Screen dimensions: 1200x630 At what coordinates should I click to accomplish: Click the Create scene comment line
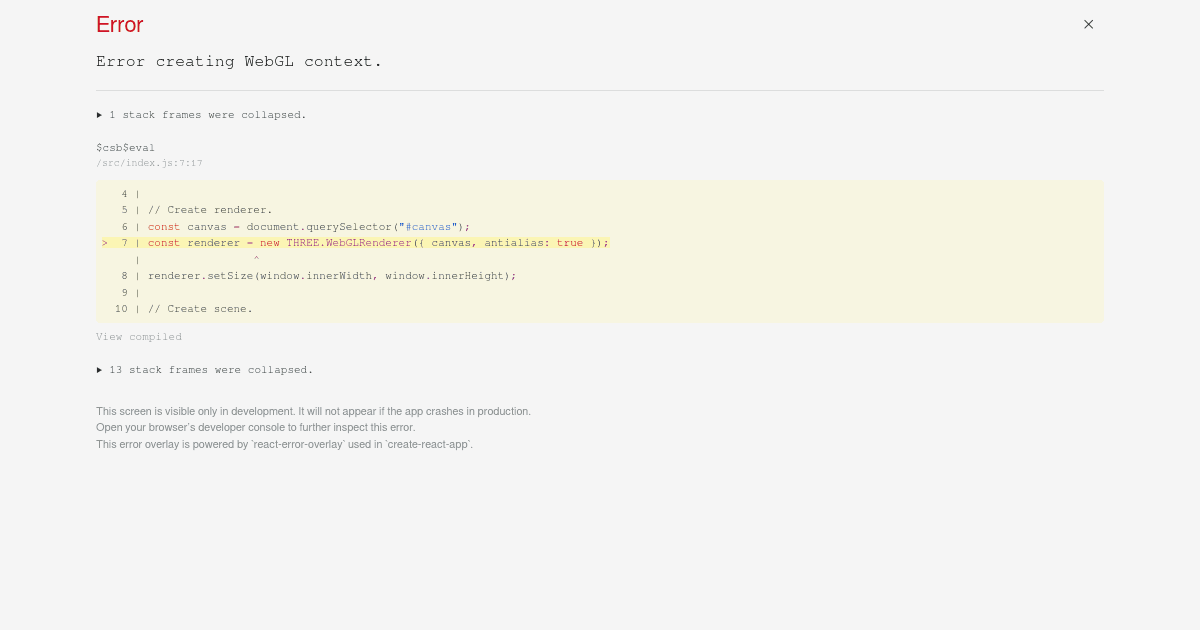[x=200, y=309]
